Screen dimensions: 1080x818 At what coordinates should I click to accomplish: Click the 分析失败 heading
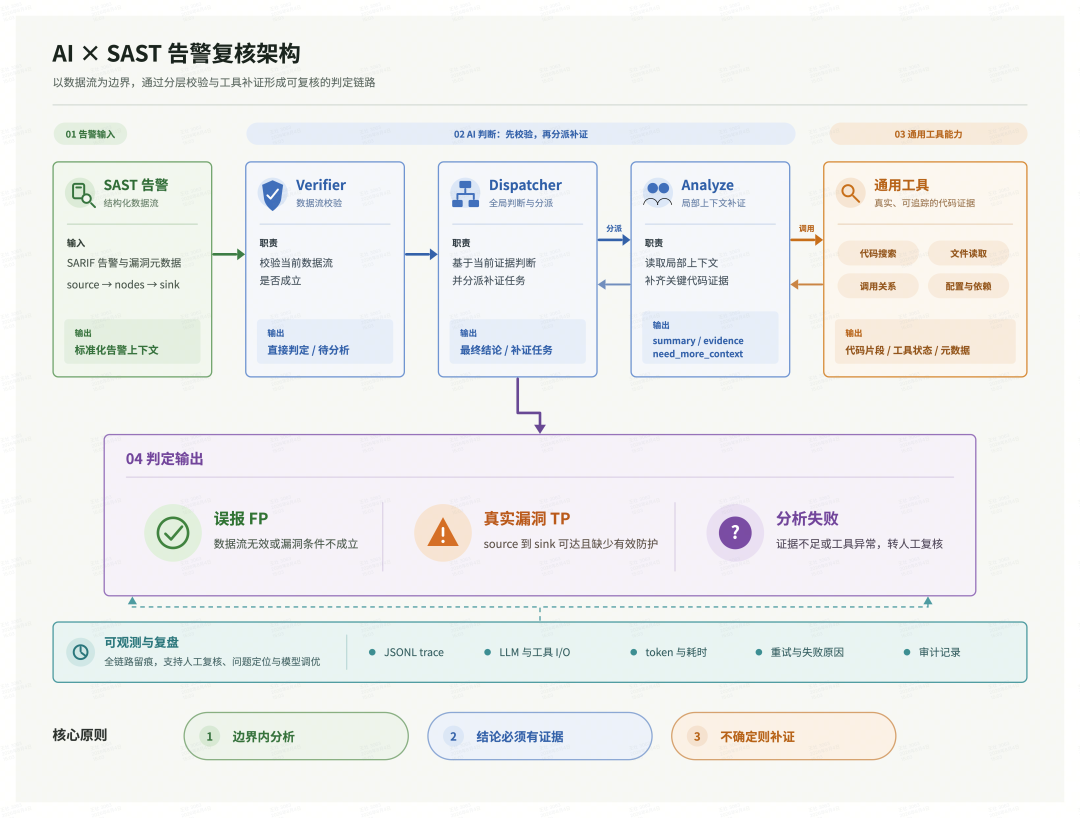click(x=807, y=518)
